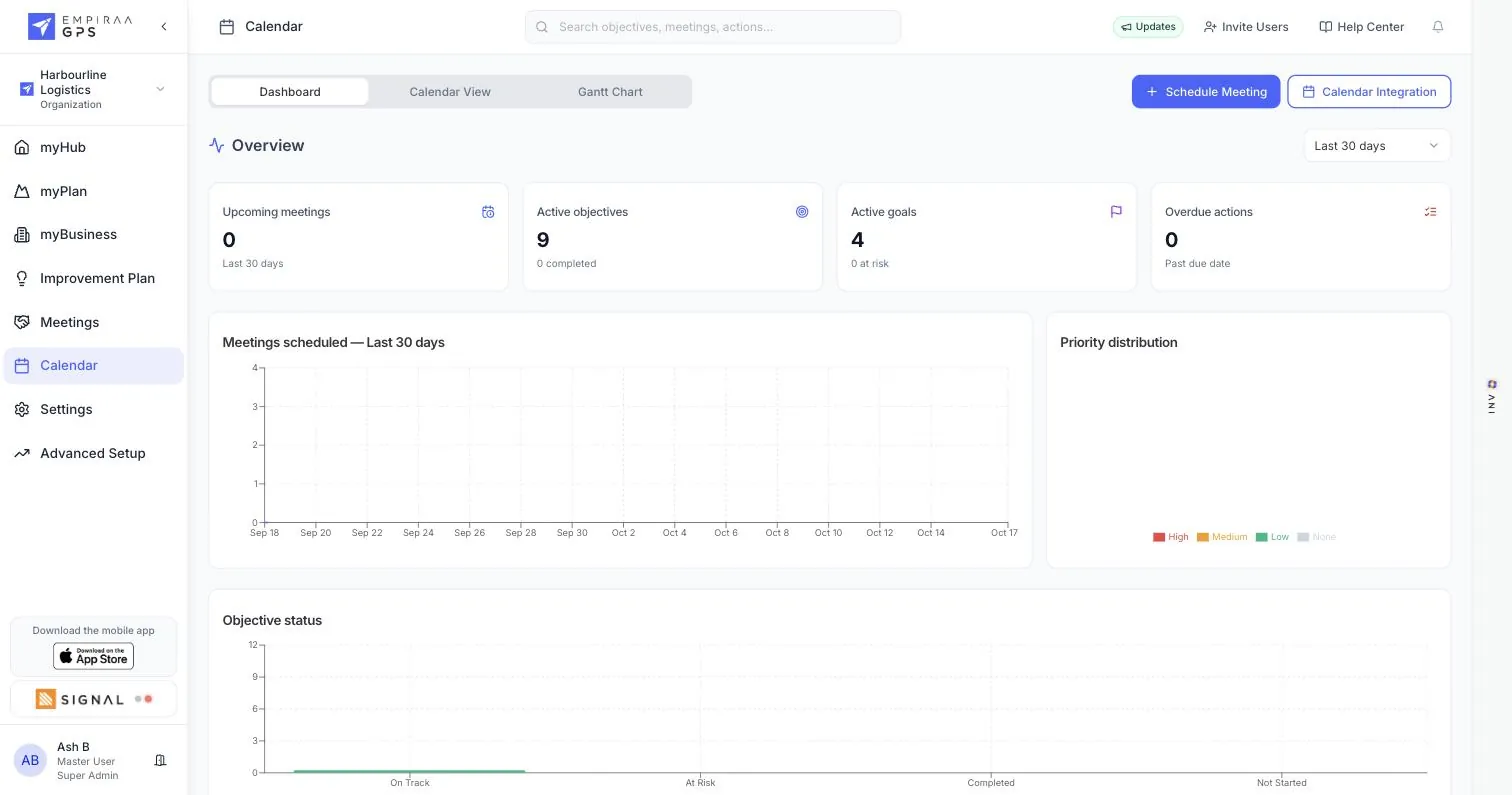Navigate to myBusiness
Viewport: 1512px width, 795px height.
coord(93,234)
